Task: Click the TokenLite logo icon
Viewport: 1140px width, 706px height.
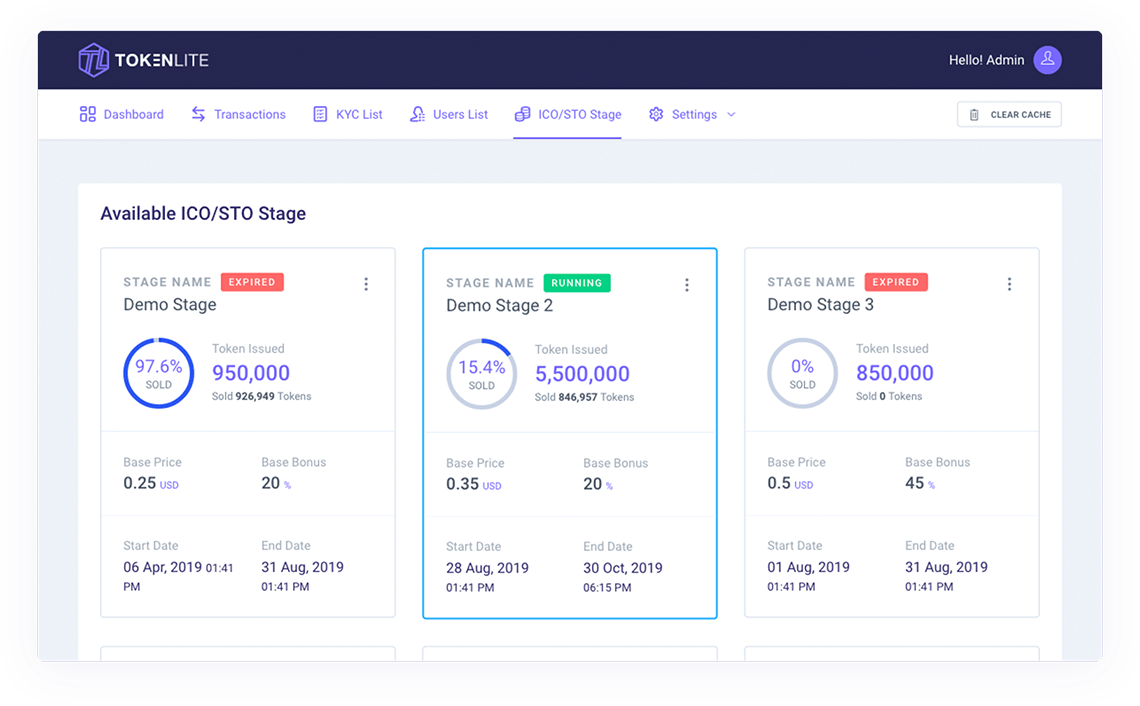Action: (x=93, y=60)
